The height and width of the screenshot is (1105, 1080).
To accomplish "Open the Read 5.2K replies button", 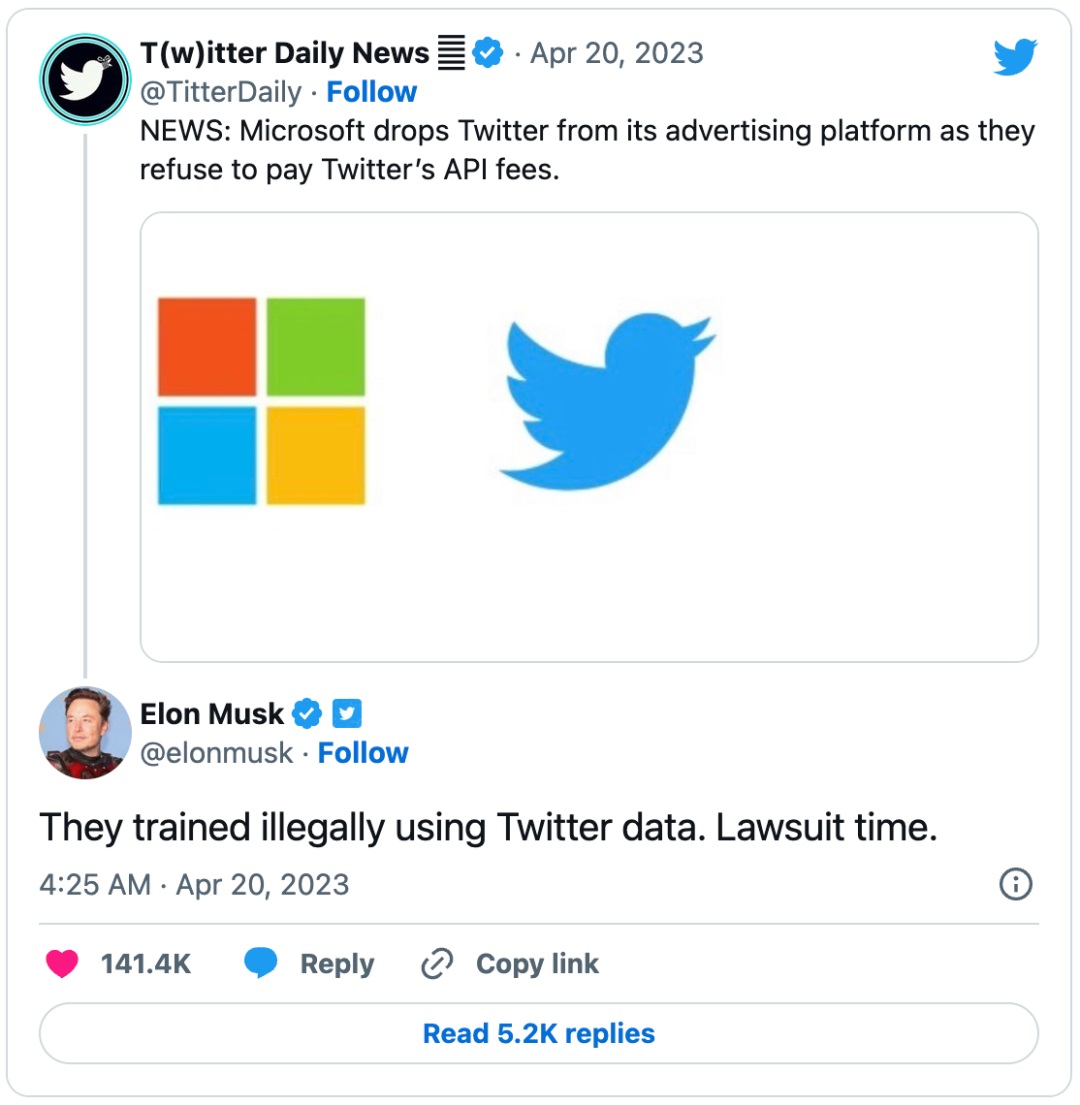I will pyautogui.click(x=539, y=1033).
